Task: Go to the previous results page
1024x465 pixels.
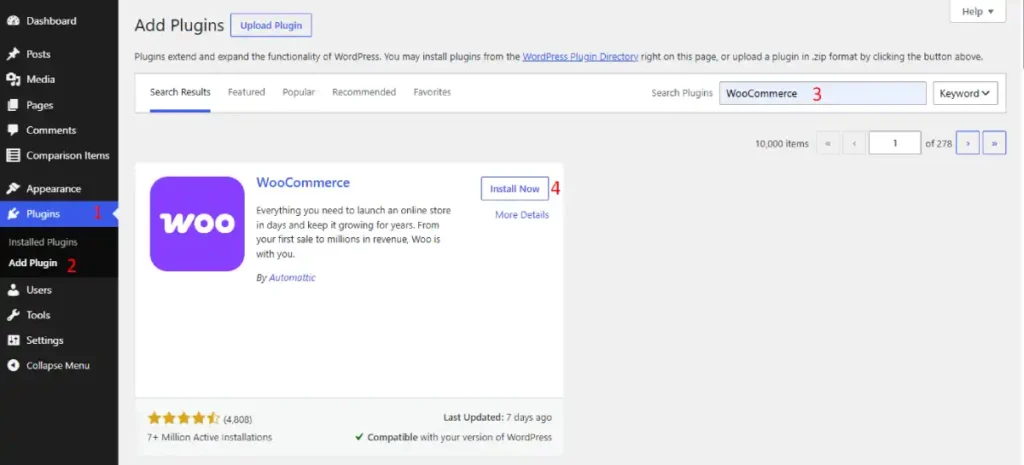Action: pos(854,143)
